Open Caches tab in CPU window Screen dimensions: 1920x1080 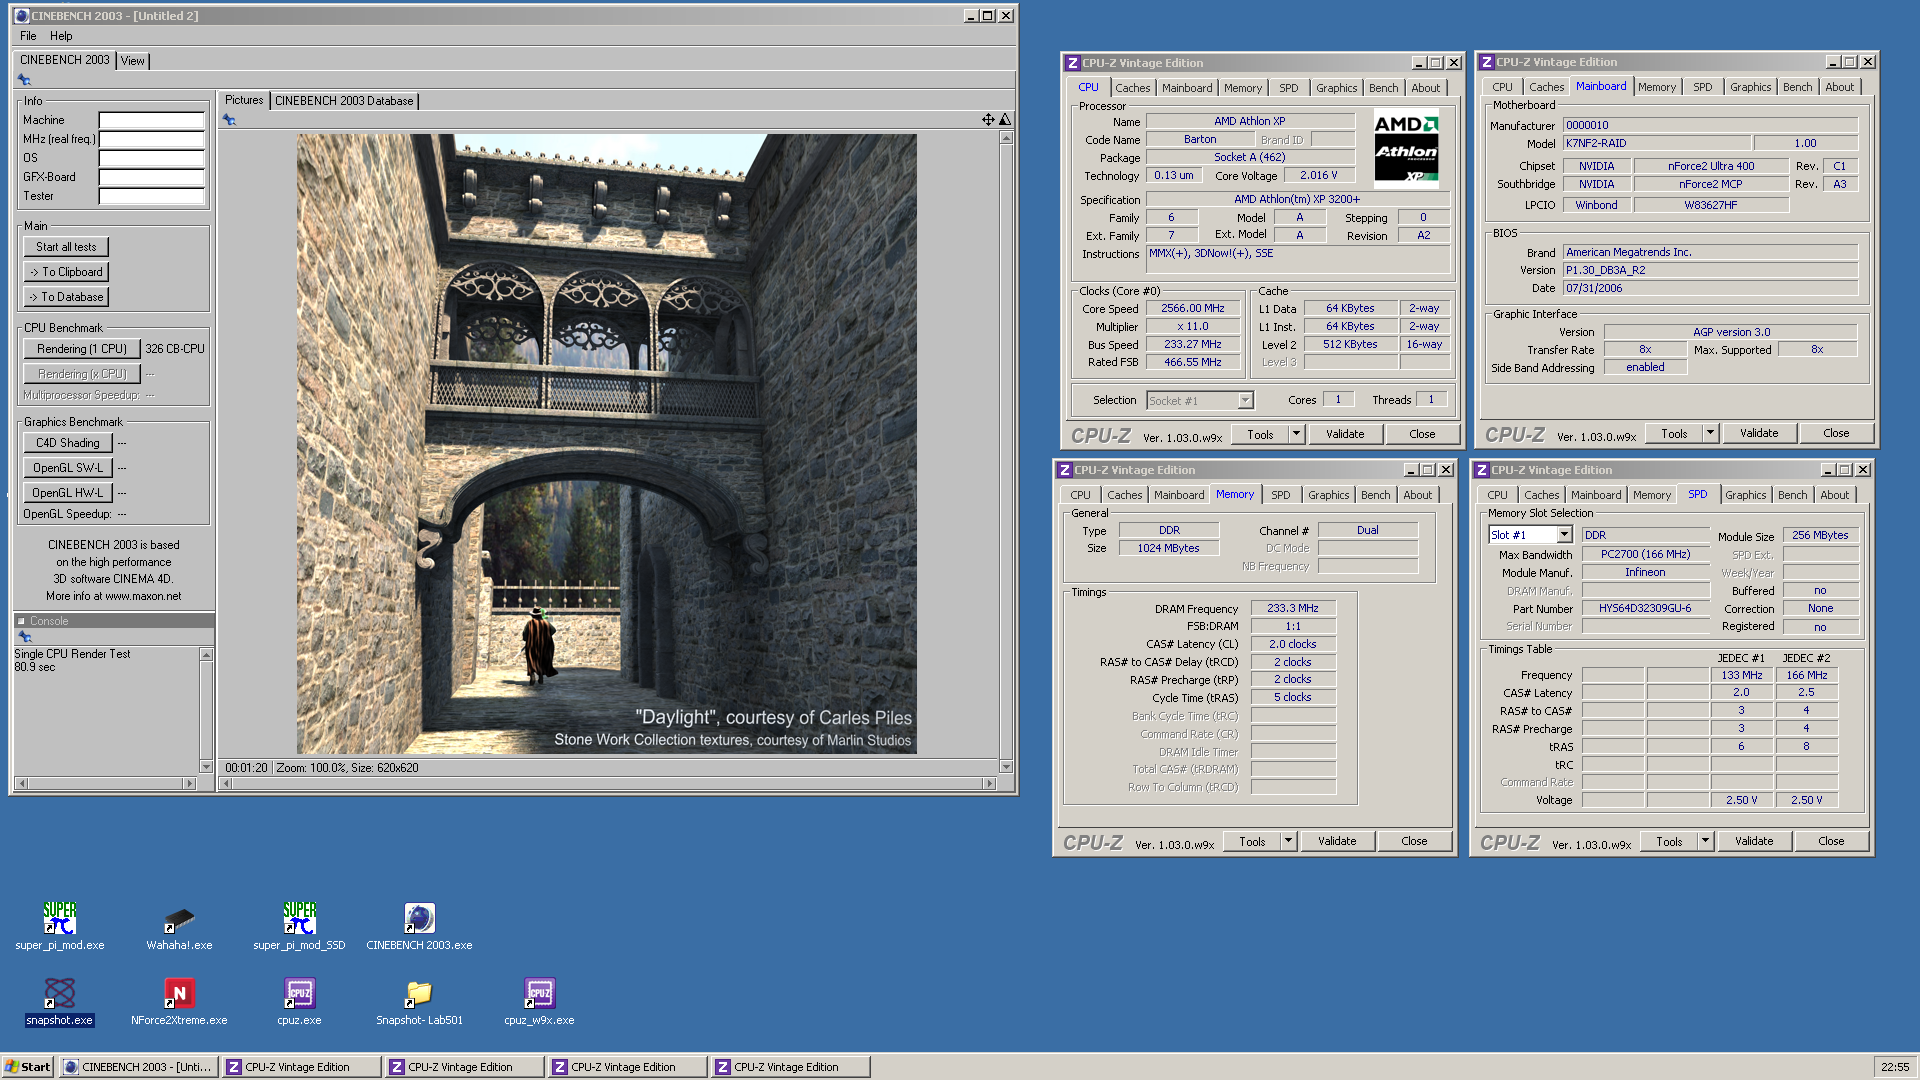(x=1132, y=88)
